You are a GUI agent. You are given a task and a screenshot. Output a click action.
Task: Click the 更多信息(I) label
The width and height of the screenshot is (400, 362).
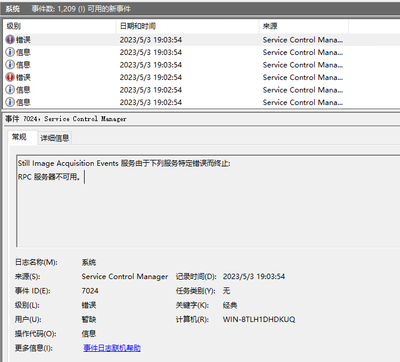click(x=34, y=348)
